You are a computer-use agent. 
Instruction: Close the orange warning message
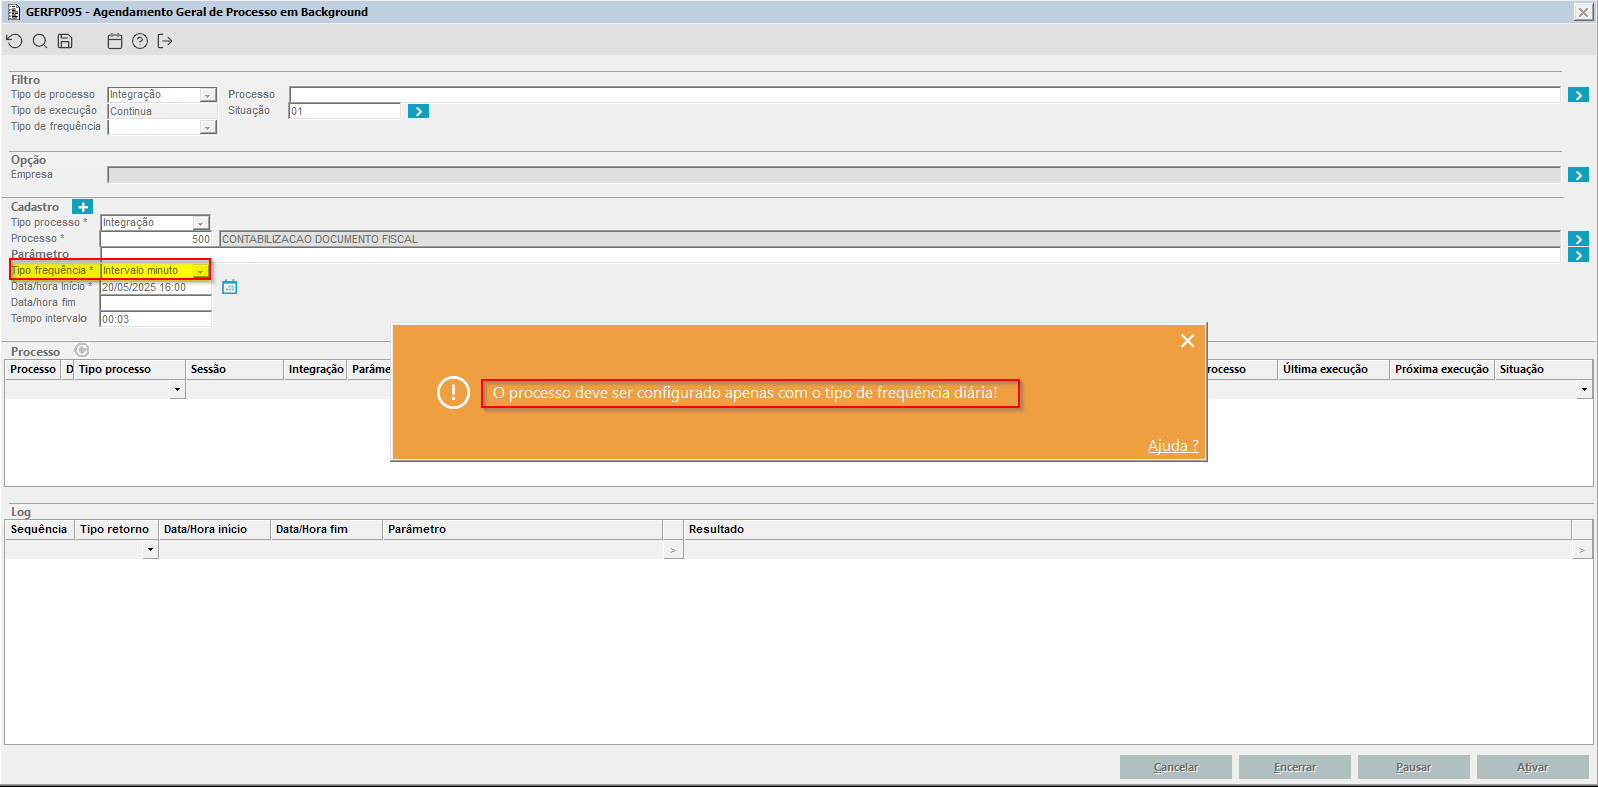tap(1187, 341)
